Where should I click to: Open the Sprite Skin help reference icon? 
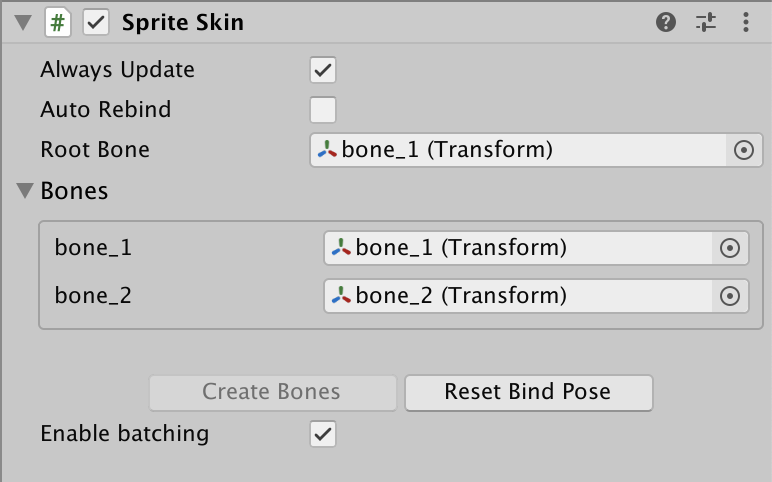[x=666, y=23]
